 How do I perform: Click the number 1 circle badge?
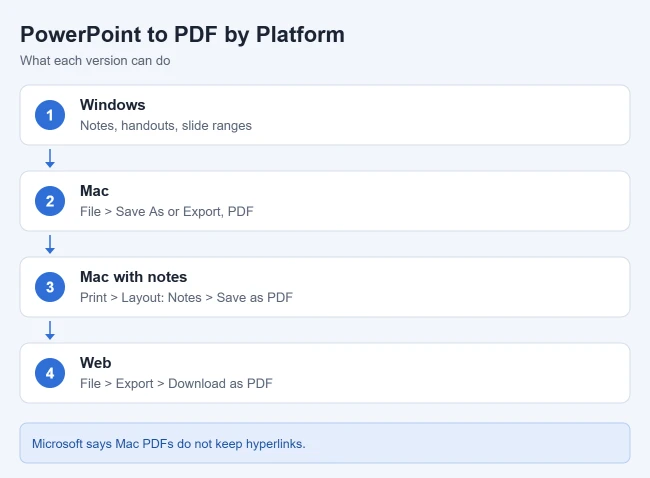click(x=50, y=115)
